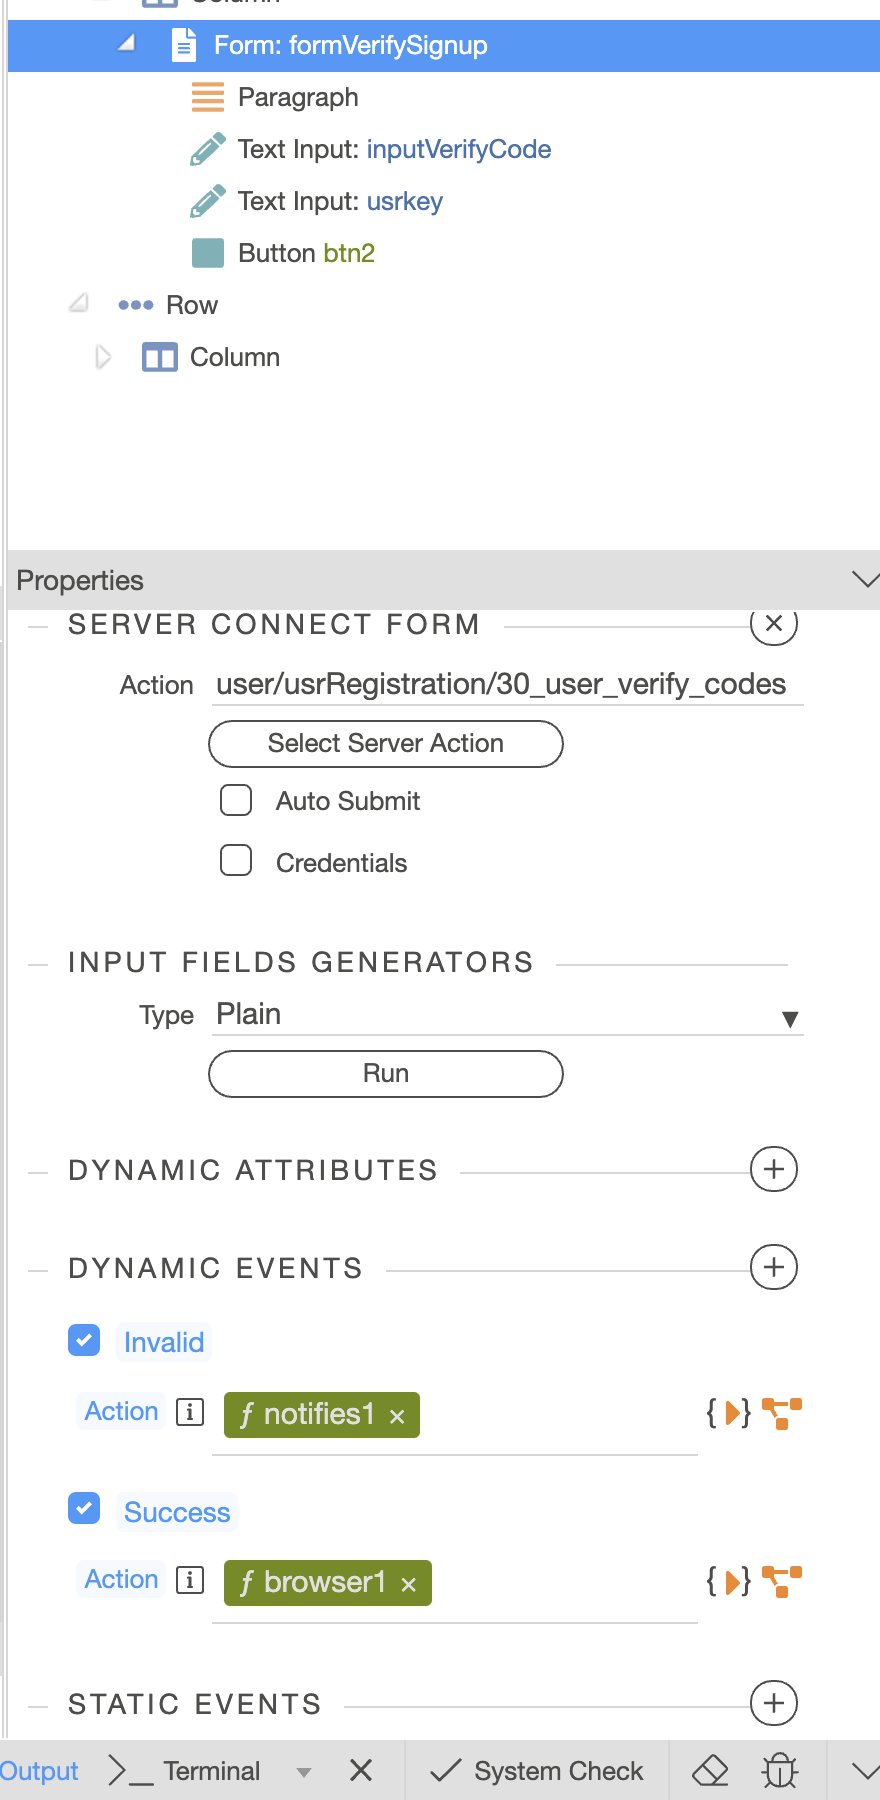Screen dimensions: 880x1800
Task: Add a new dynamic event
Action: tap(773, 1267)
